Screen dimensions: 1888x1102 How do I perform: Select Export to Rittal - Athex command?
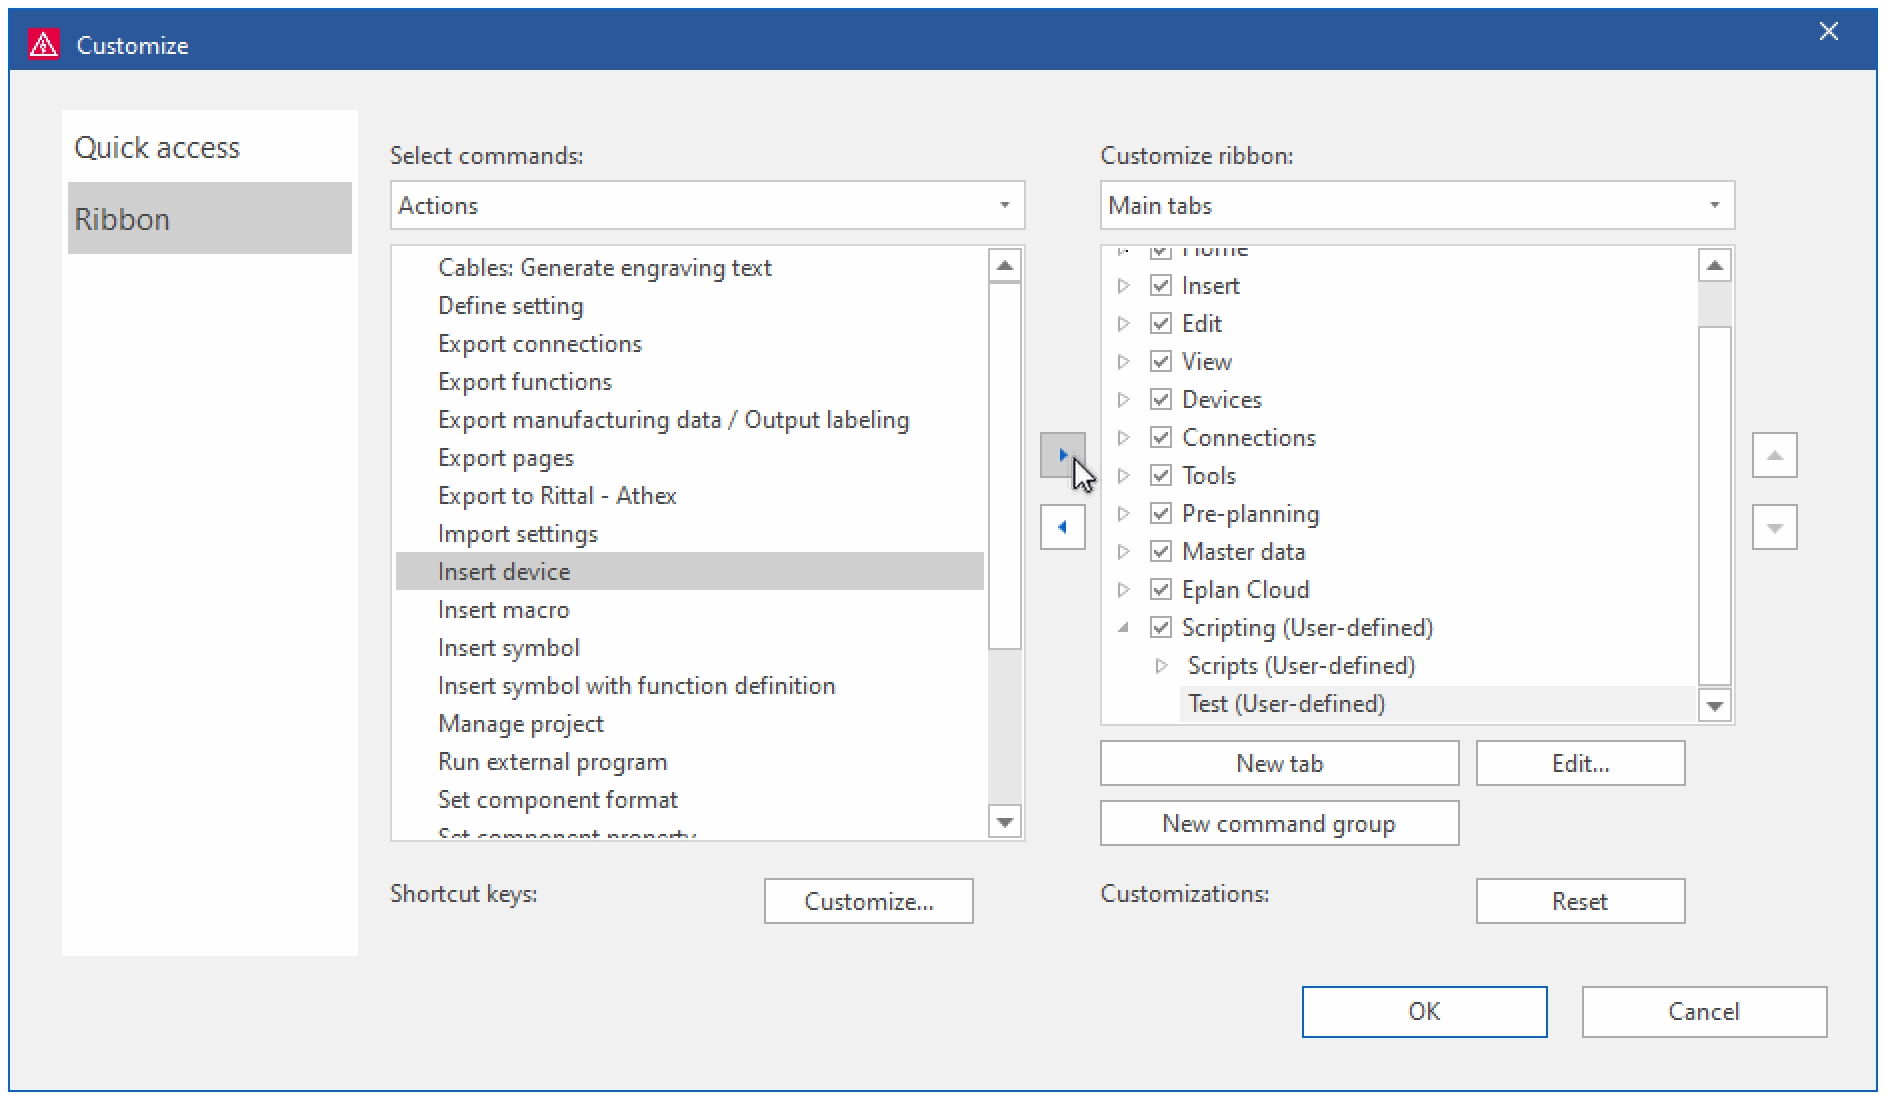(690, 495)
